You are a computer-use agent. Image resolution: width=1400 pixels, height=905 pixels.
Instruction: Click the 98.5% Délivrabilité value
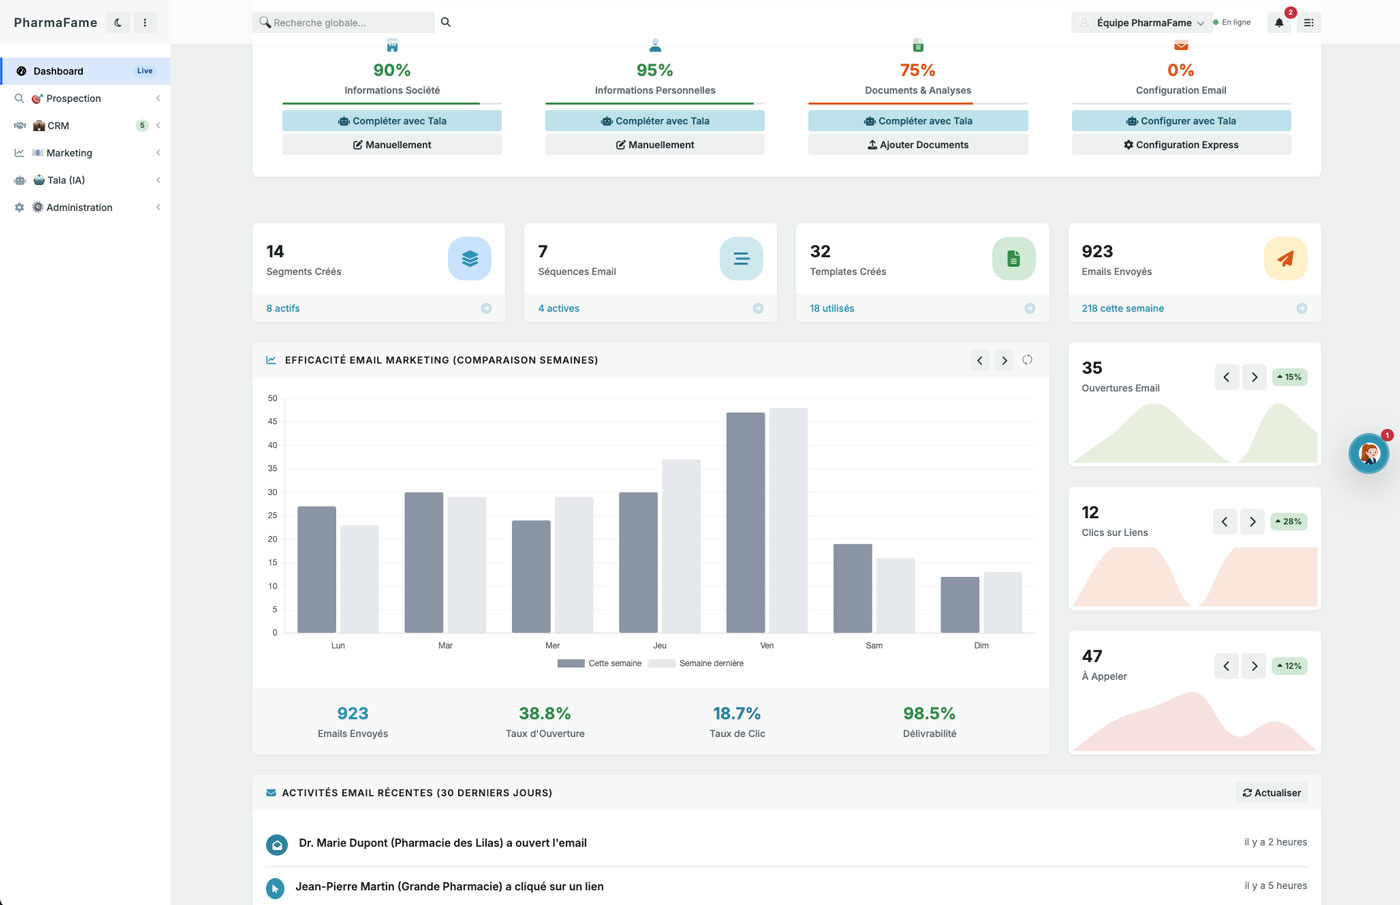pyautogui.click(x=929, y=713)
